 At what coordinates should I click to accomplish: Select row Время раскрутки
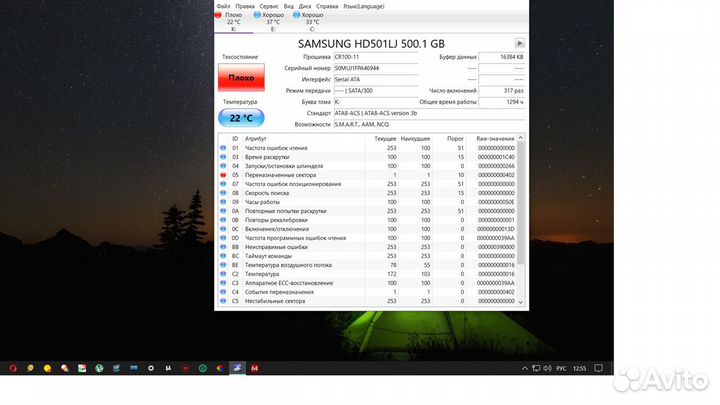(368, 157)
